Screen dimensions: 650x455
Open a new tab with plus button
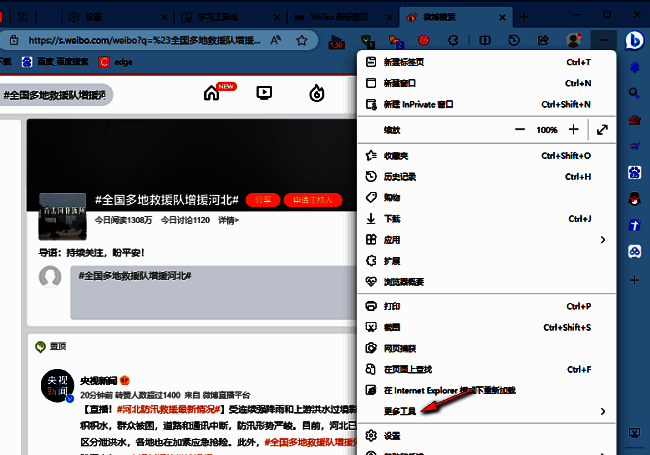click(x=523, y=17)
